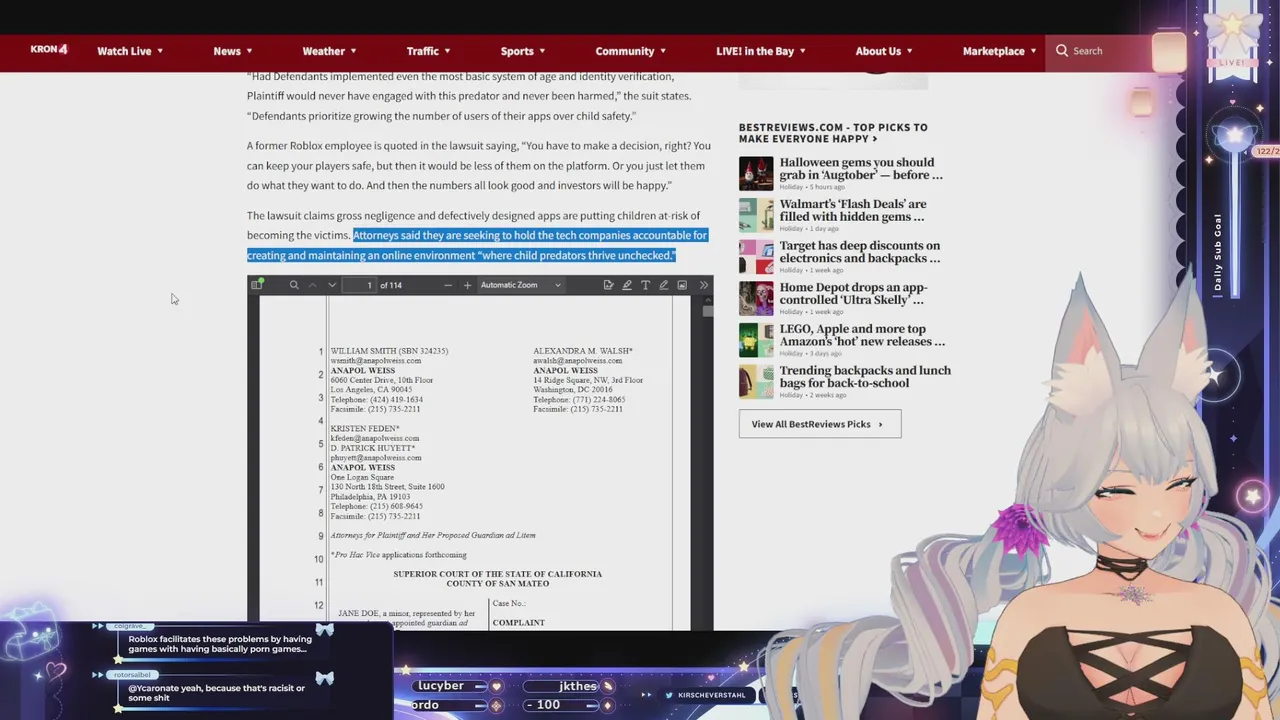Open Target deep discounts article

pyautogui.click(x=860, y=252)
